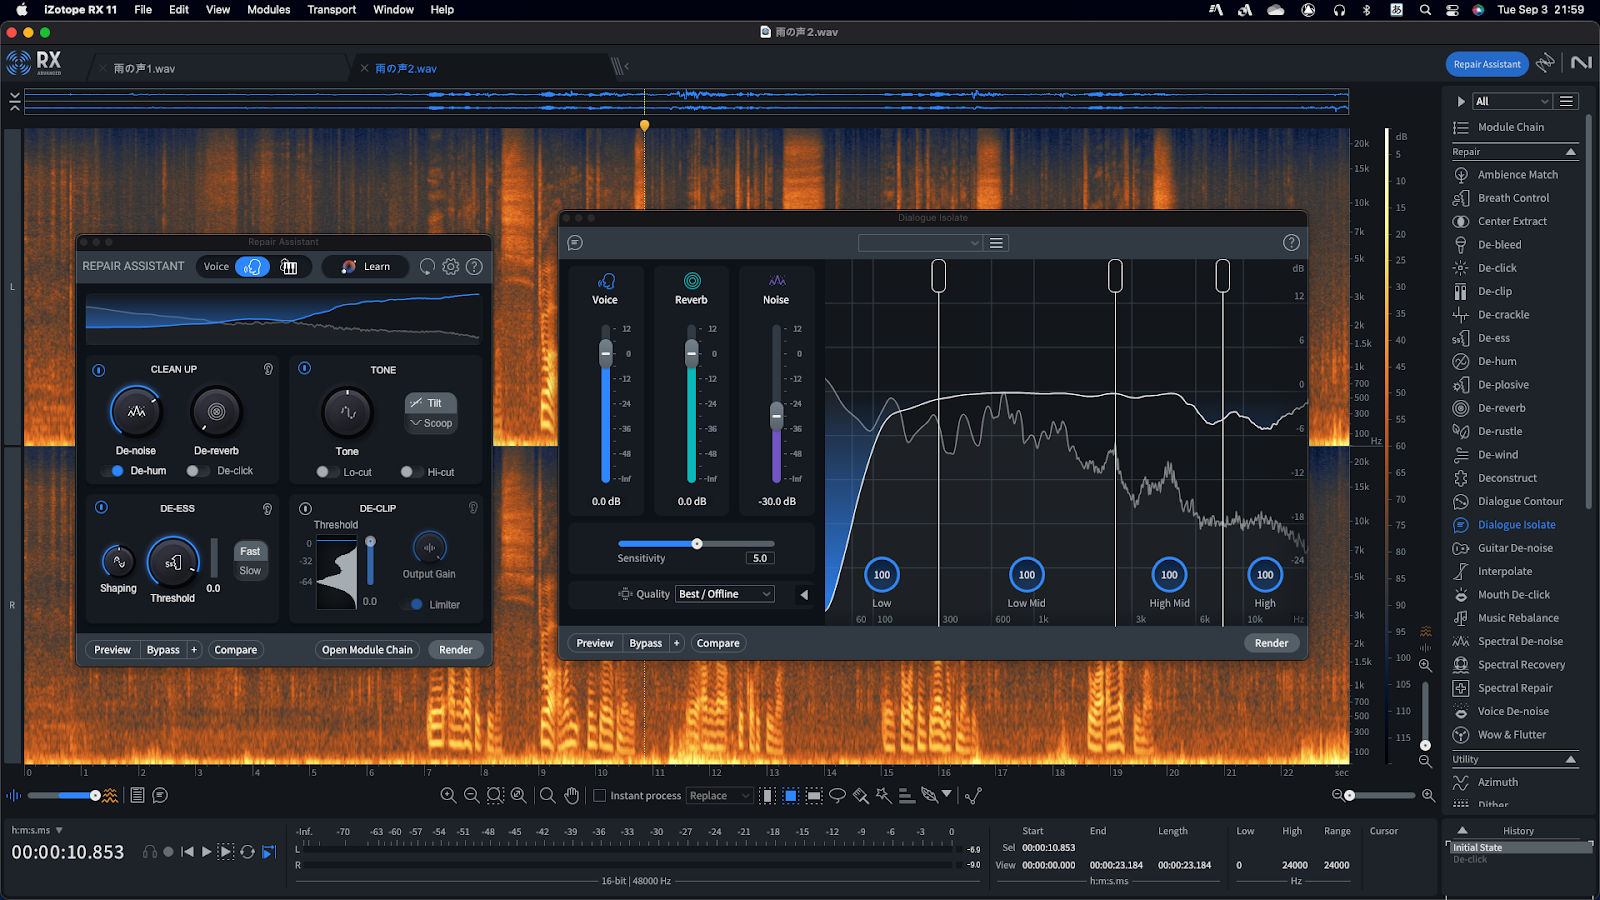Image resolution: width=1600 pixels, height=900 pixels.
Task: Select the lasso selection tool
Action: (x=837, y=796)
